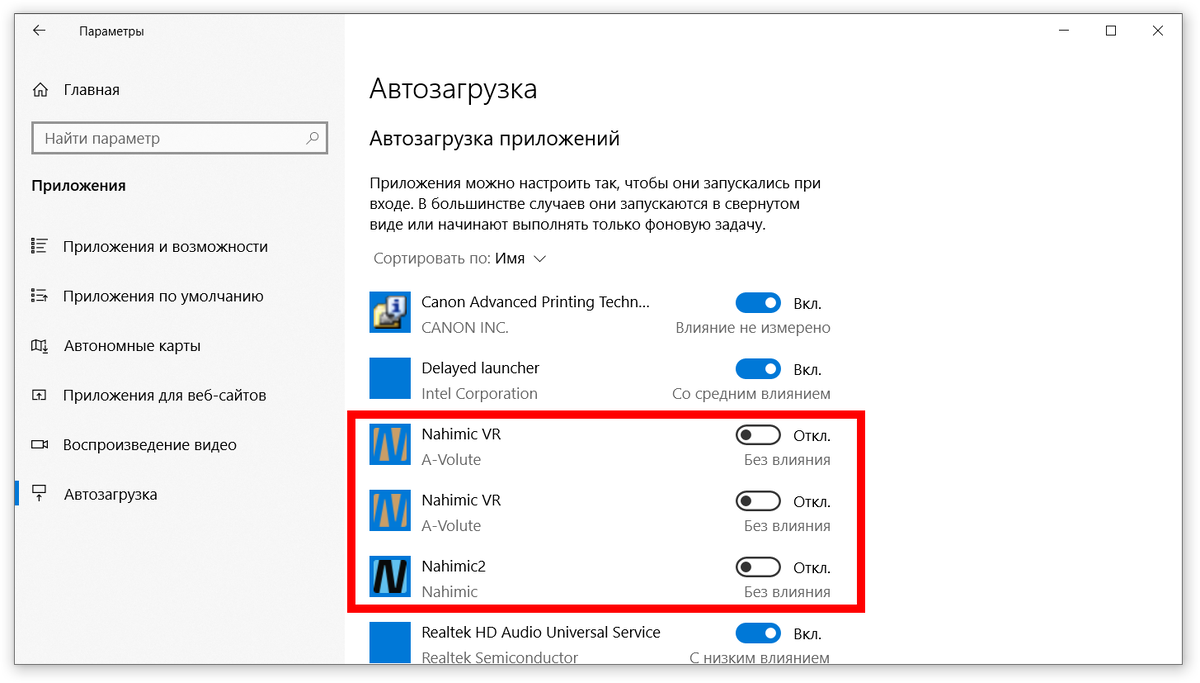Go to Главная settings home
The image size is (1200, 683).
(91, 90)
